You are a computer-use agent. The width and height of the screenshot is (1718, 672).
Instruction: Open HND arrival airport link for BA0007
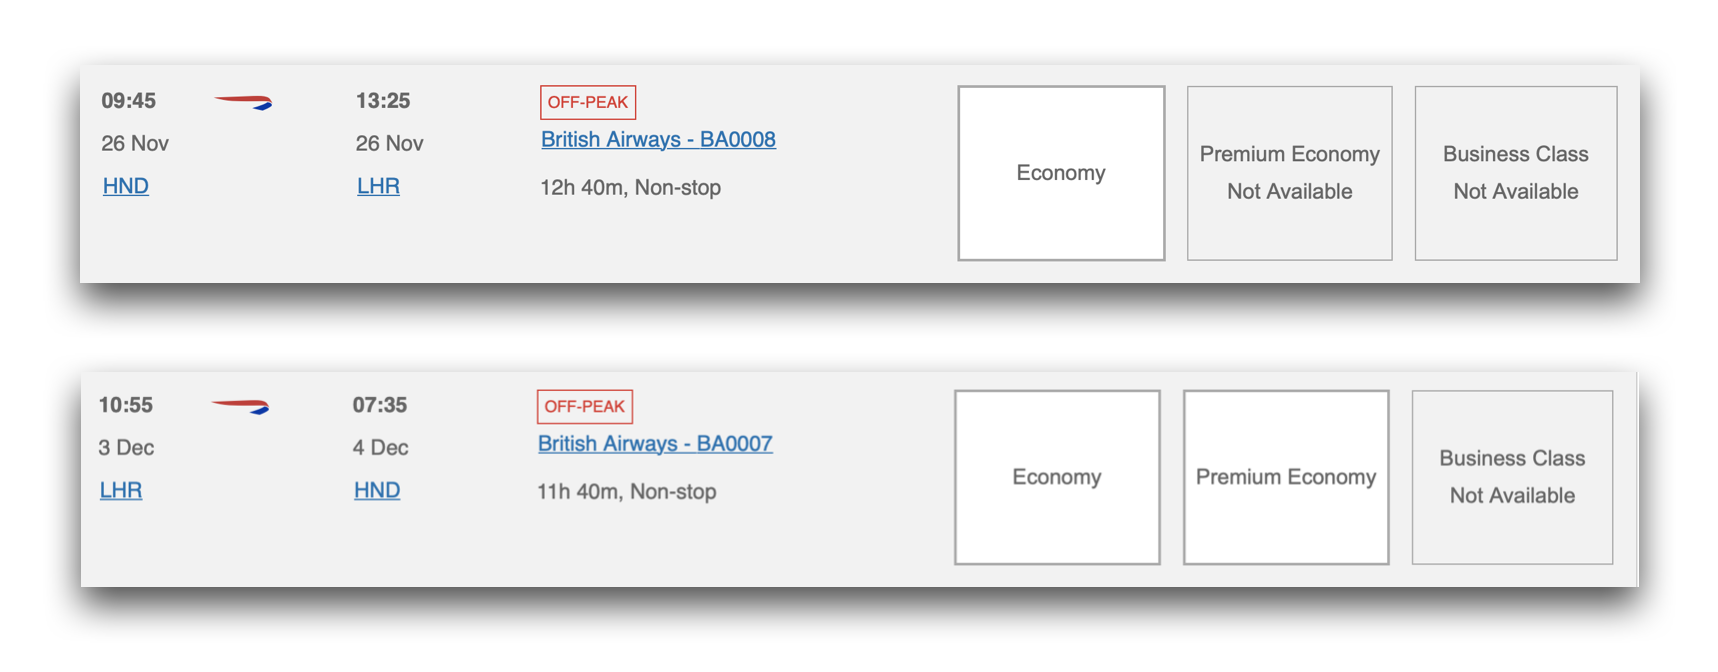[x=377, y=490]
